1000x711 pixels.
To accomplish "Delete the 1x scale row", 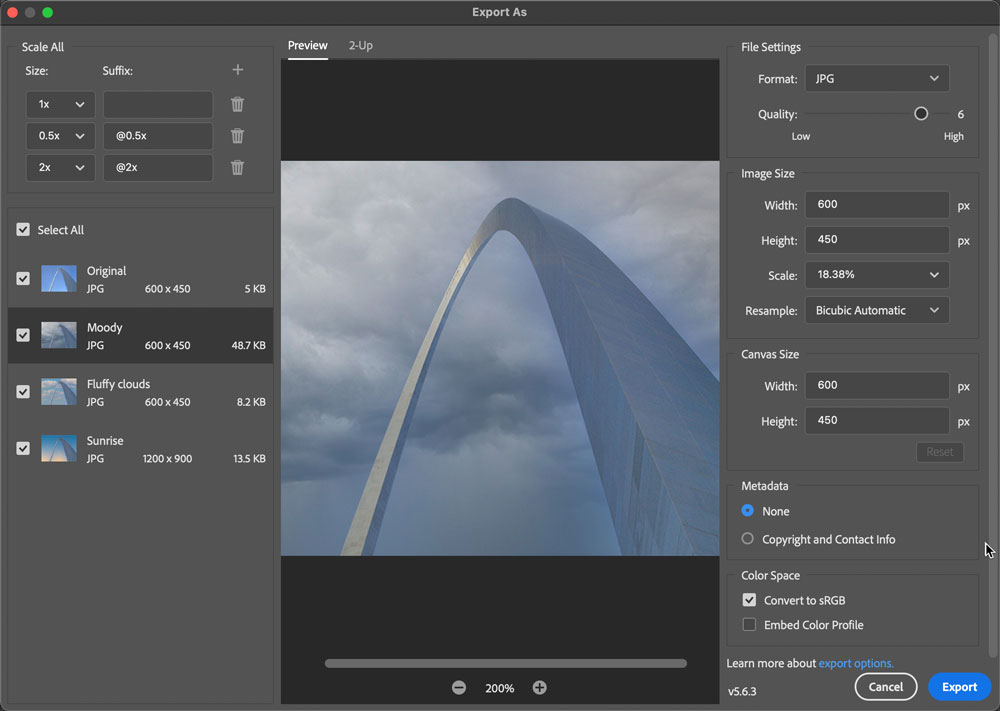I will 237,104.
